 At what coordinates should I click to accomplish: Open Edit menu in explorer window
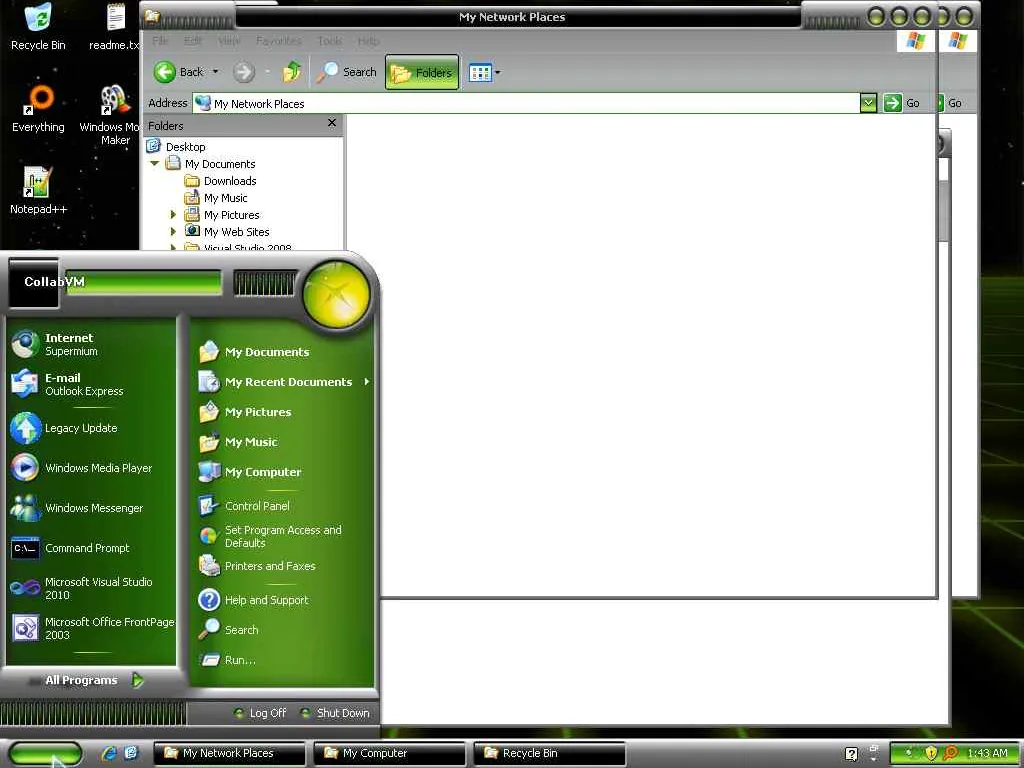[193, 40]
